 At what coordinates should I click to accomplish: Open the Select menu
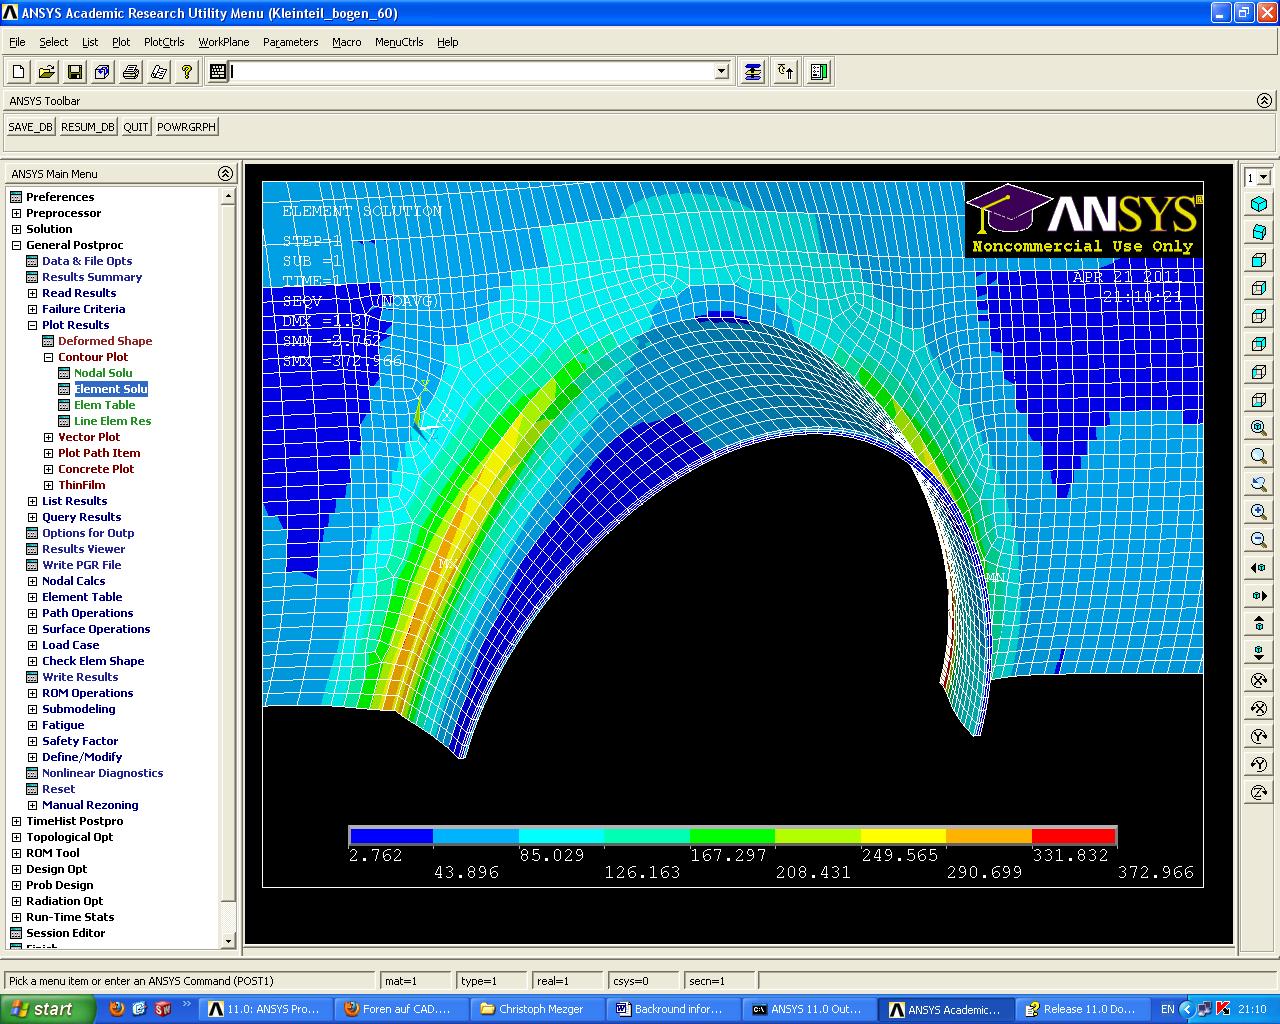click(x=54, y=42)
